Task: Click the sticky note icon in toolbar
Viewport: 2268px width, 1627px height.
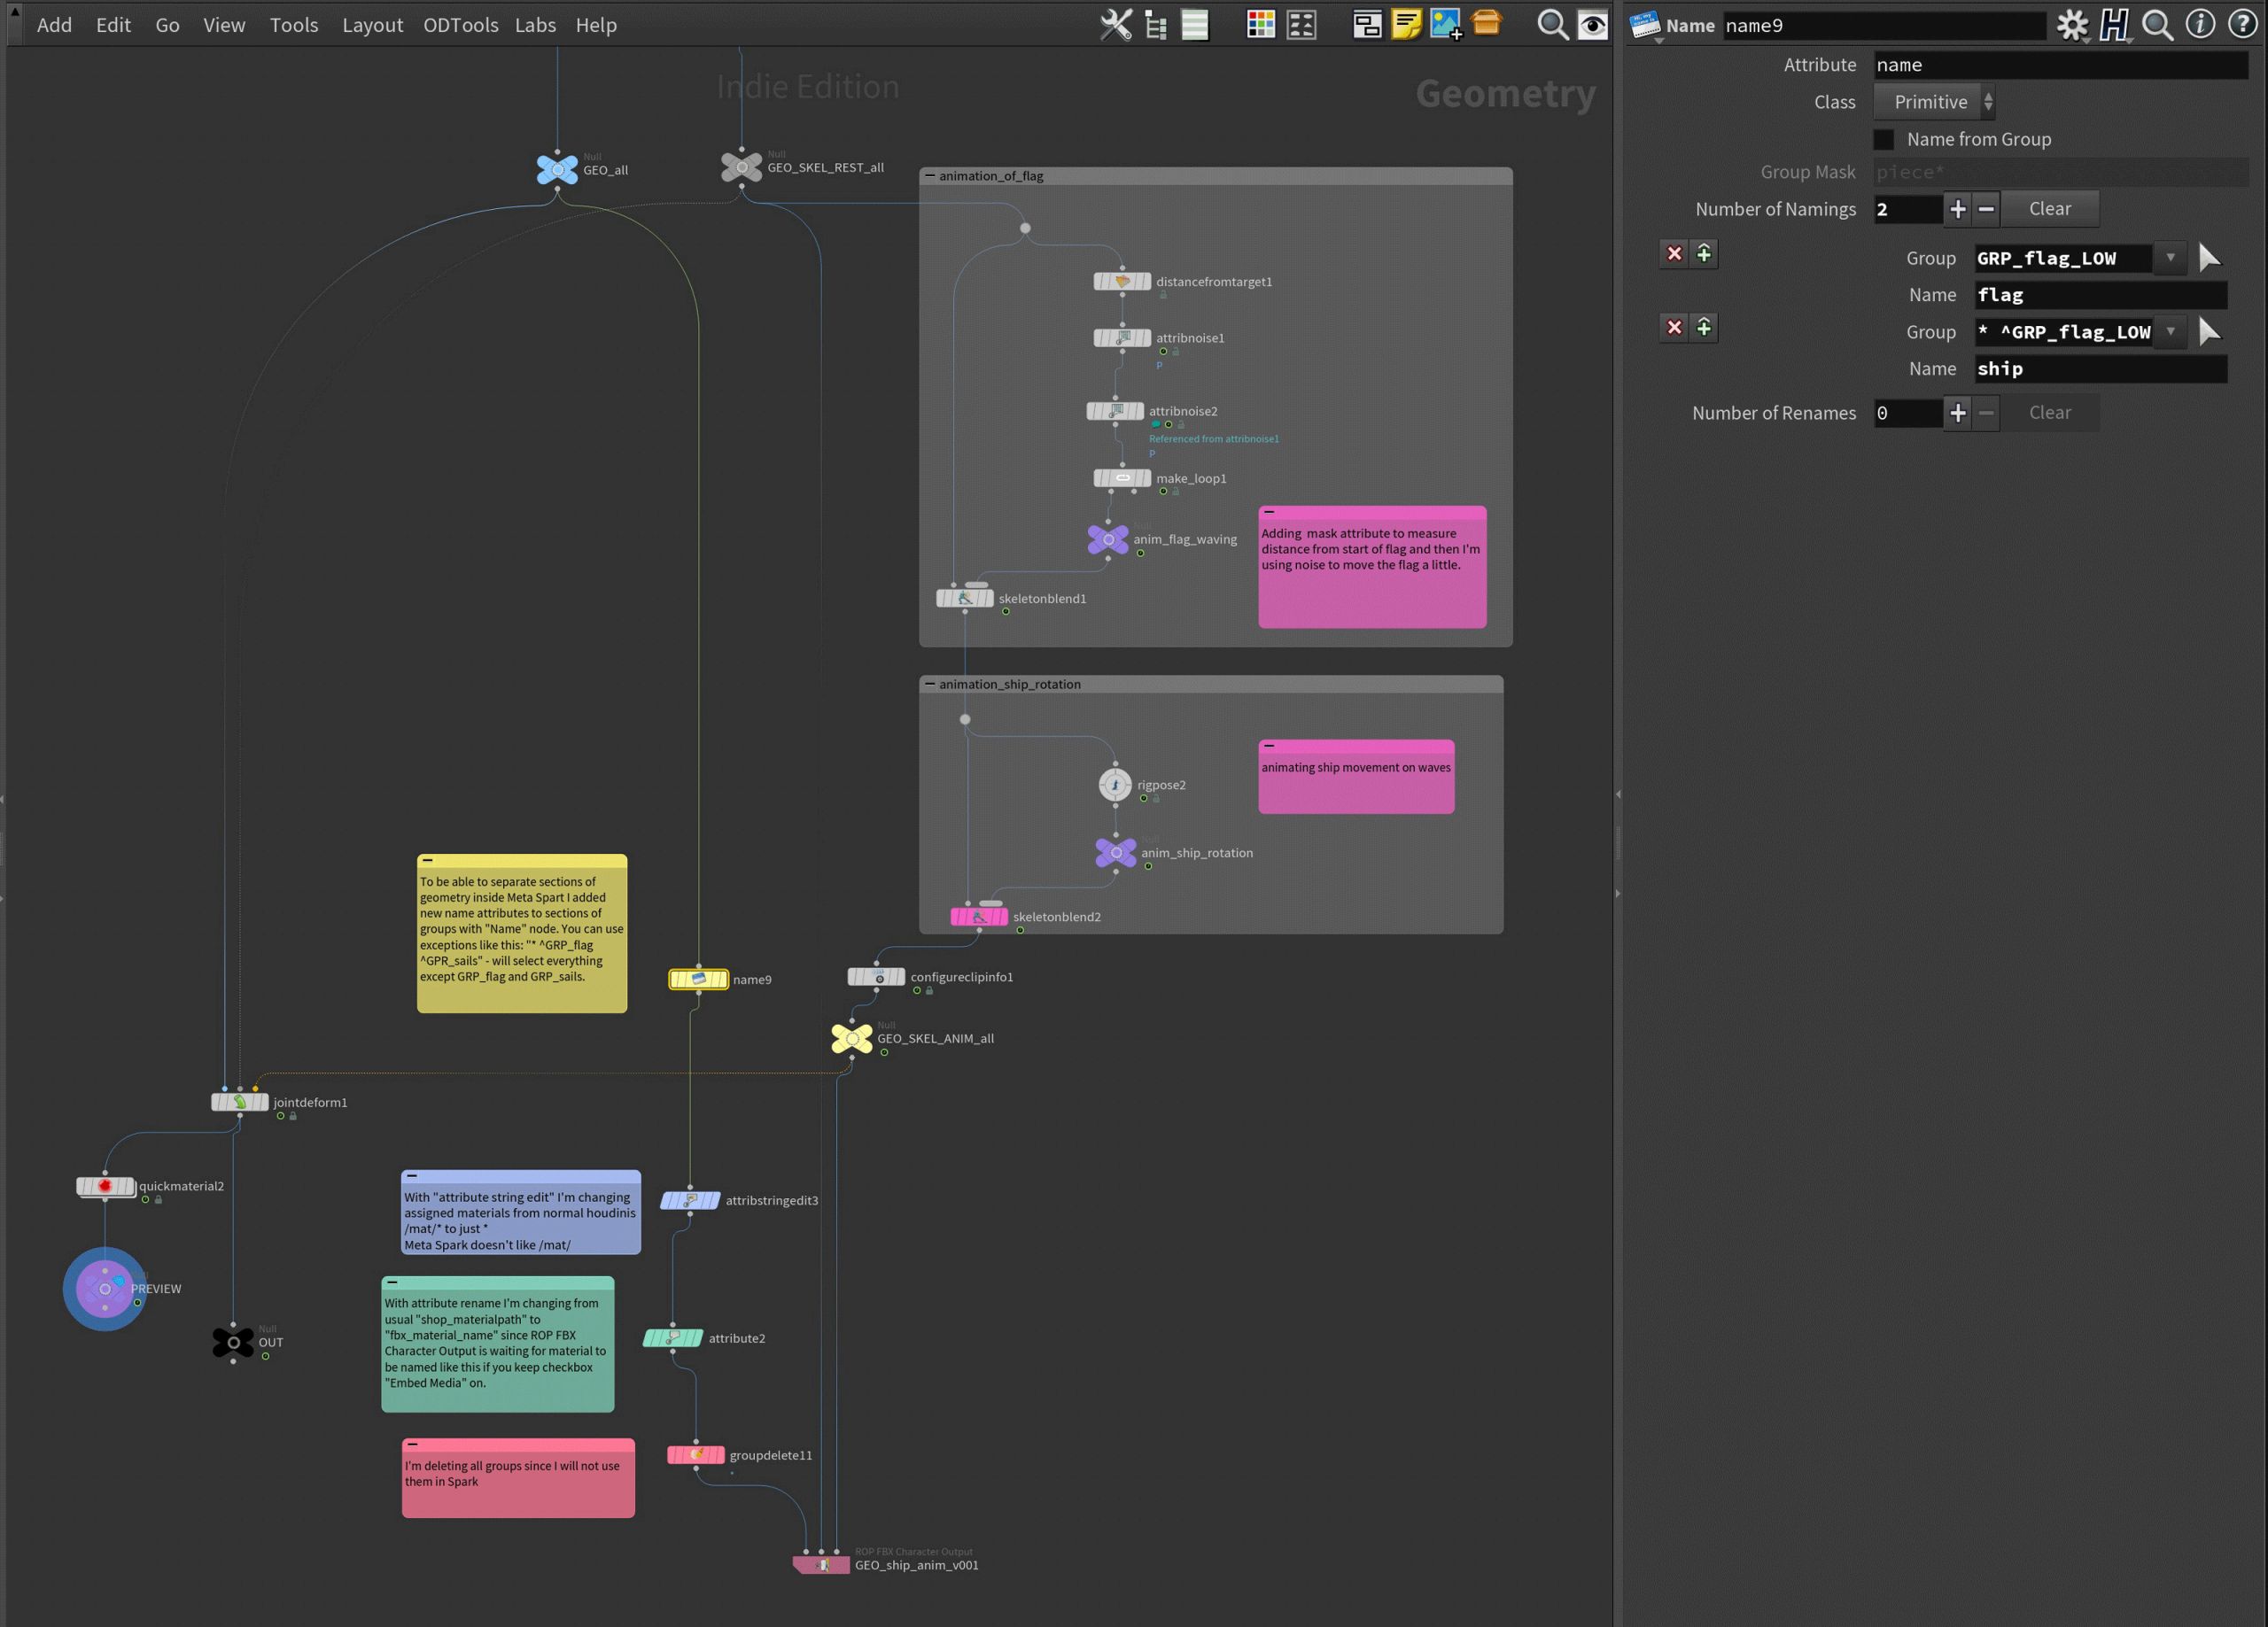Action: [1406, 24]
